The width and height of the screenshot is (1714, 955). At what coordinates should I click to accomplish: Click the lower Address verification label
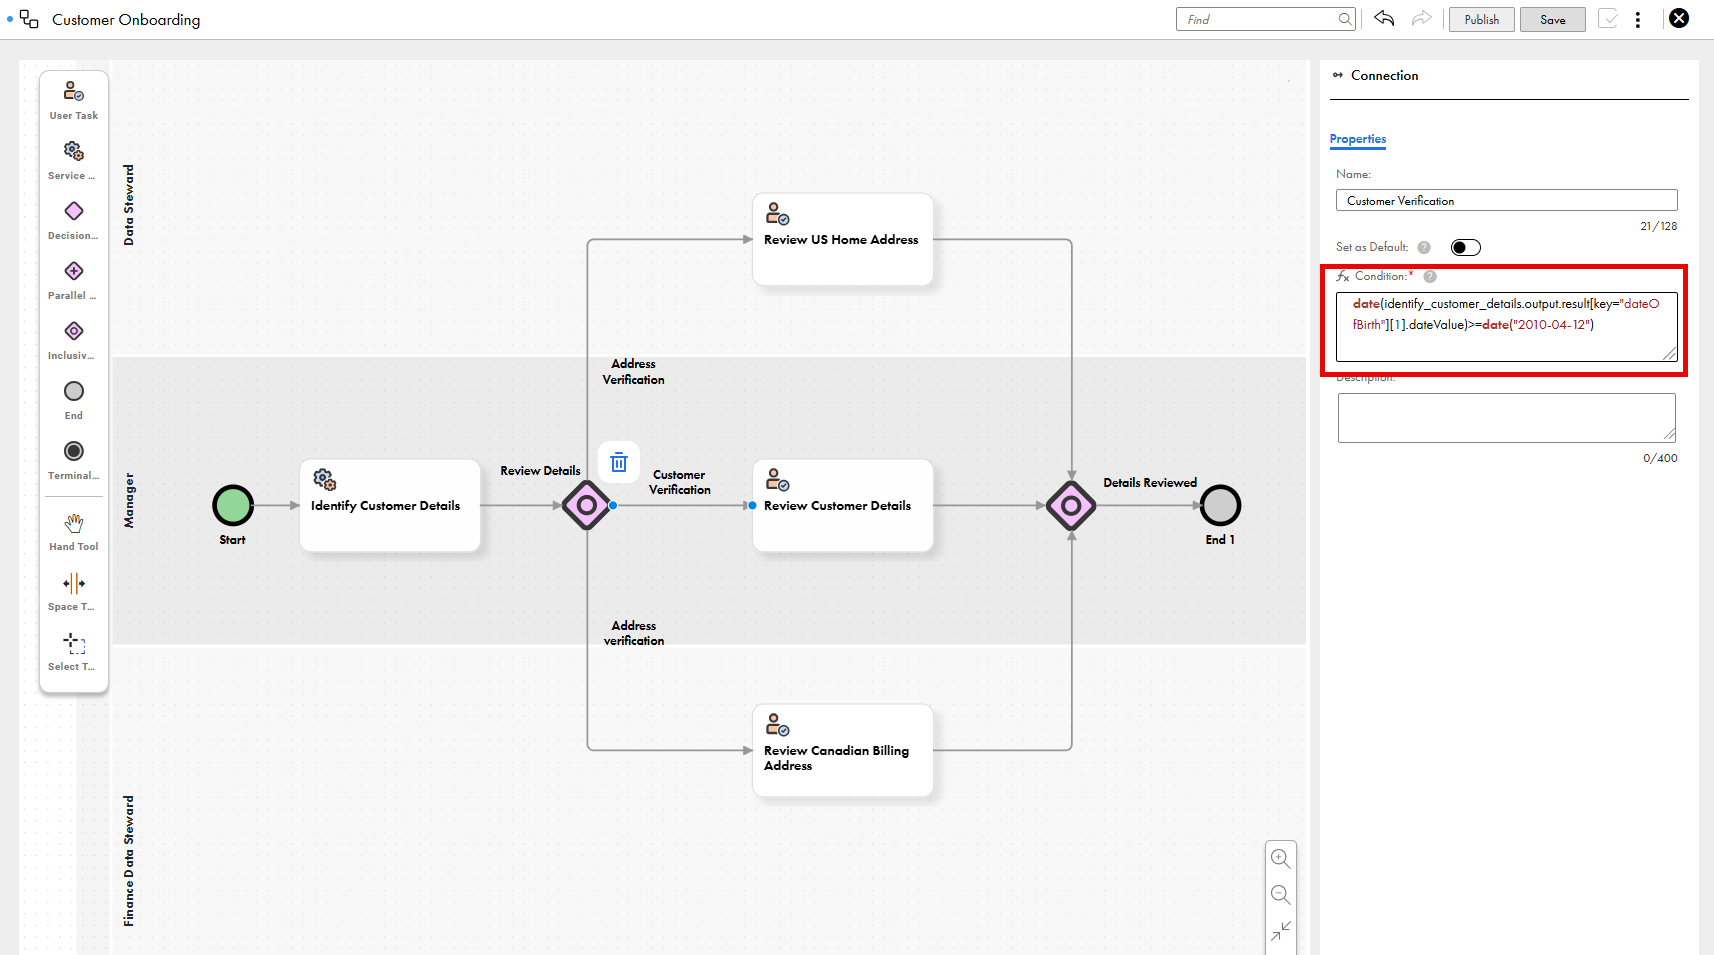coord(634,633)
